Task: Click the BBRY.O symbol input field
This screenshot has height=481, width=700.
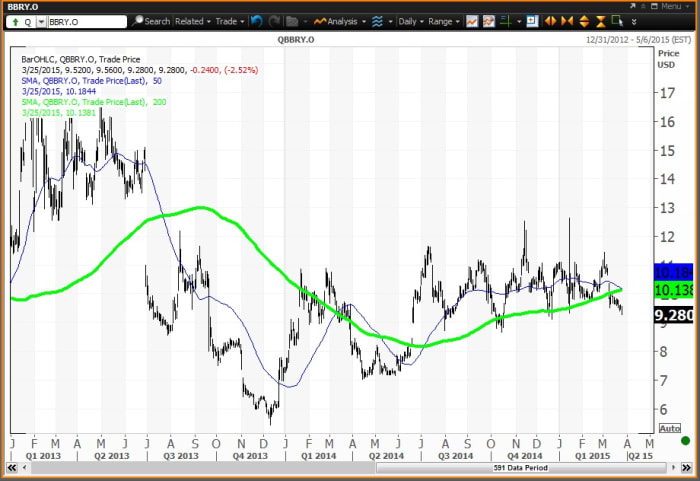Action: point(85,21)
